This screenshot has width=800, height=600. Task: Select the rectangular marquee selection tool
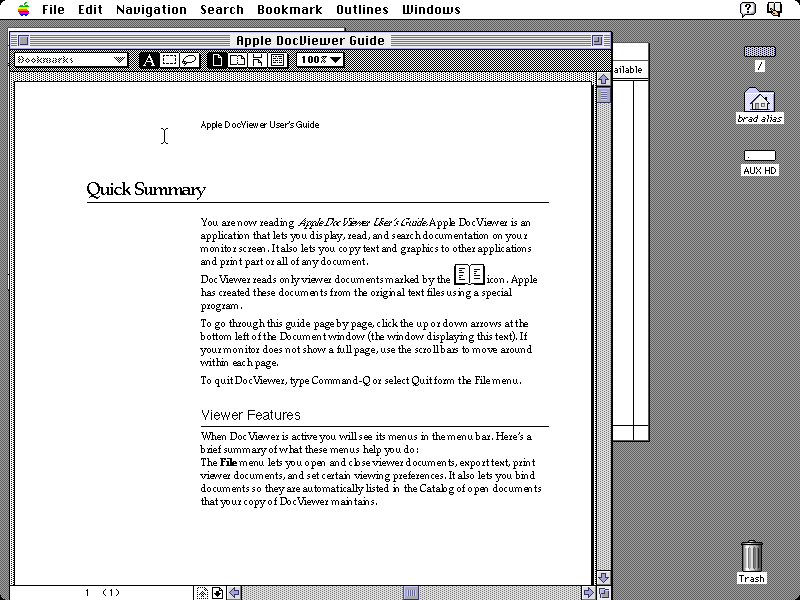pos(169,60)
